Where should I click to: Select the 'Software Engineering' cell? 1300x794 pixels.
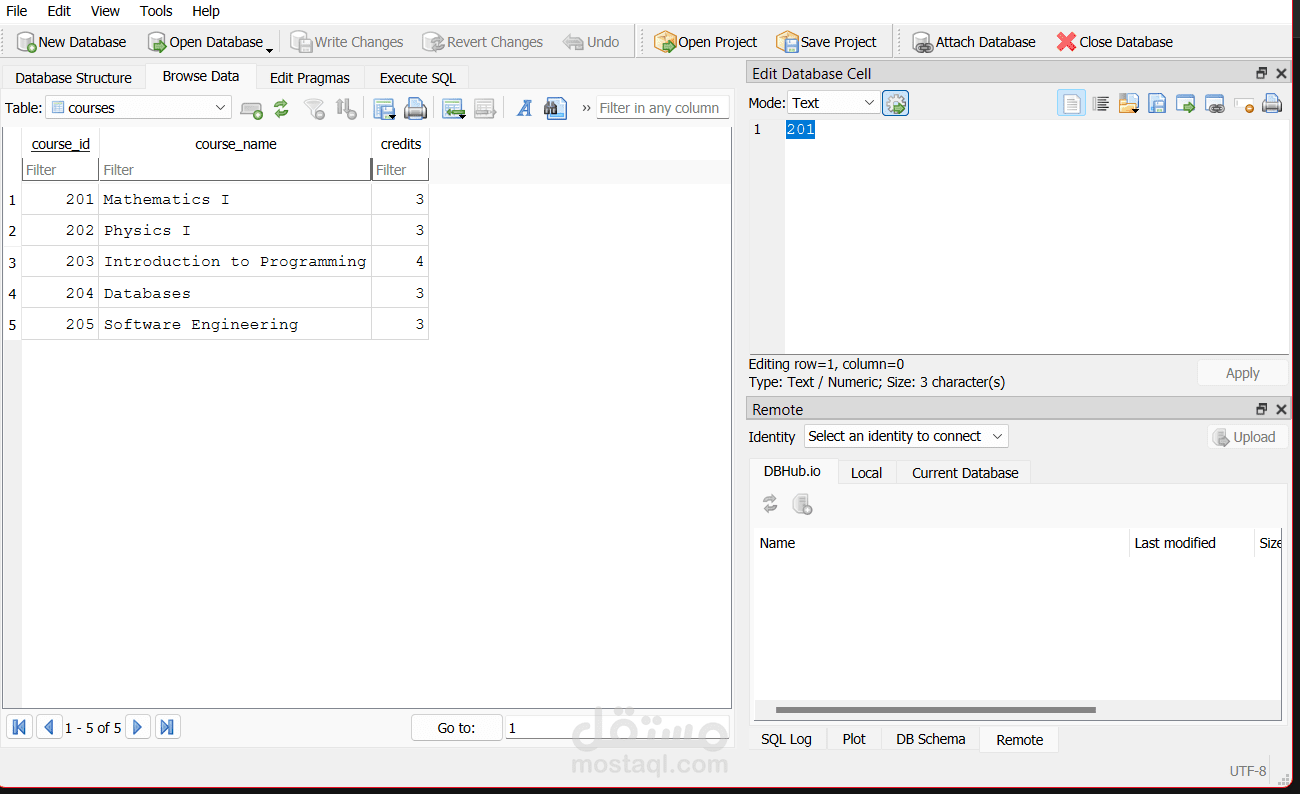coord(235,324)
